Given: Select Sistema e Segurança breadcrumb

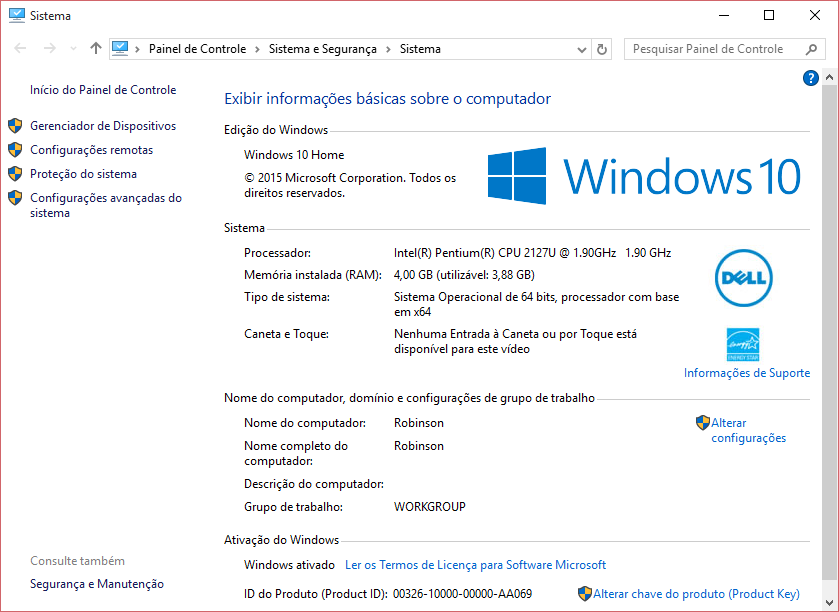Looking at the screenshot, I should tap(323, 49).
